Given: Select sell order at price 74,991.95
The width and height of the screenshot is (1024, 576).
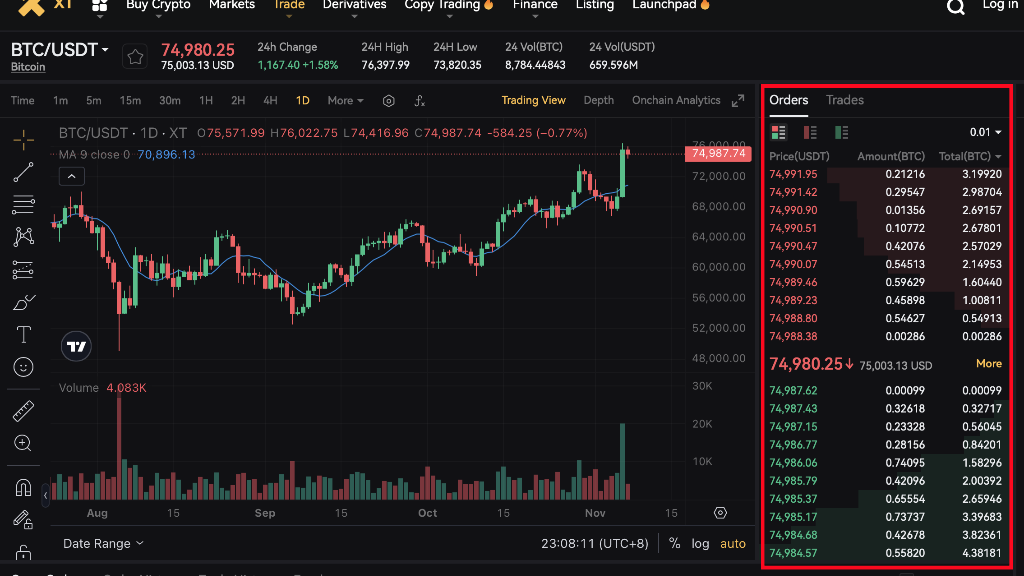Looking at the screenshot, I should pyautogui.click(x=886, y=174).
